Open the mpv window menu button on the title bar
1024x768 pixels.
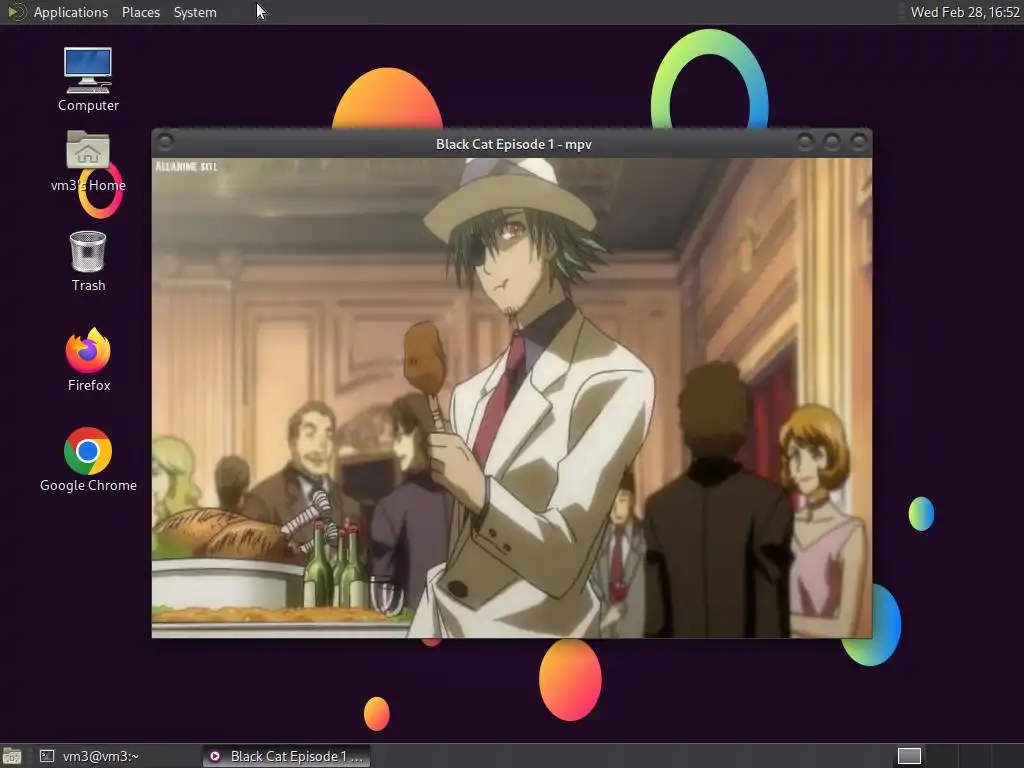pyautogui.click(x=165, y=142)
